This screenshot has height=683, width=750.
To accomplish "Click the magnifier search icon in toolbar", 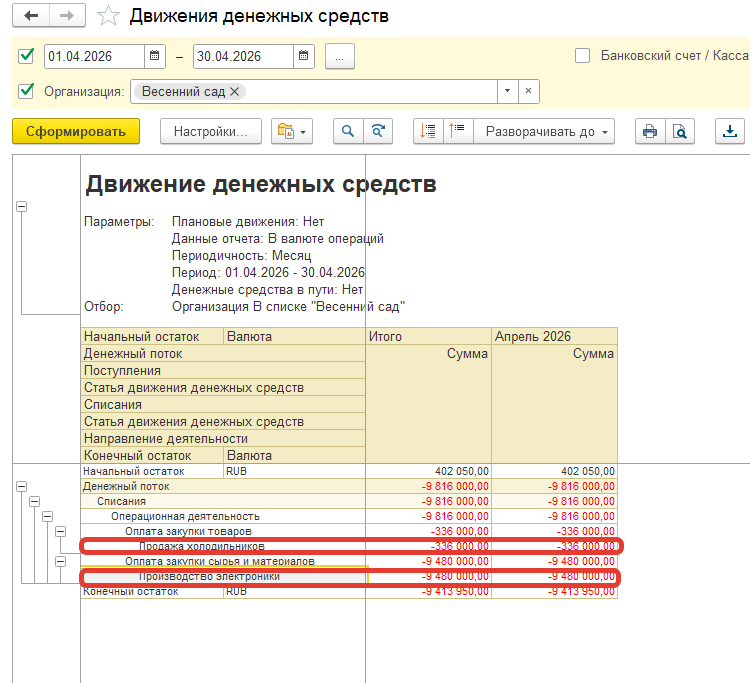I will tap(349, 131).
